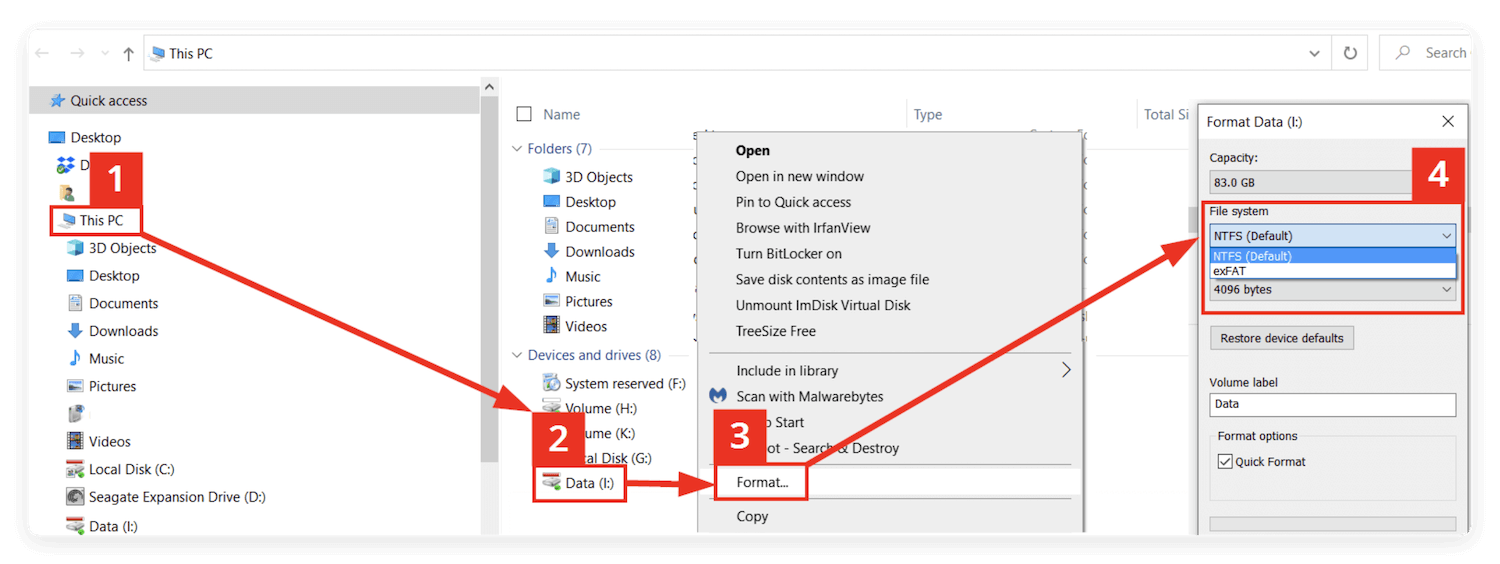The image size is (1500, 564).
Task: Open the File system dropdown
Action: [x=1332, y=236]
